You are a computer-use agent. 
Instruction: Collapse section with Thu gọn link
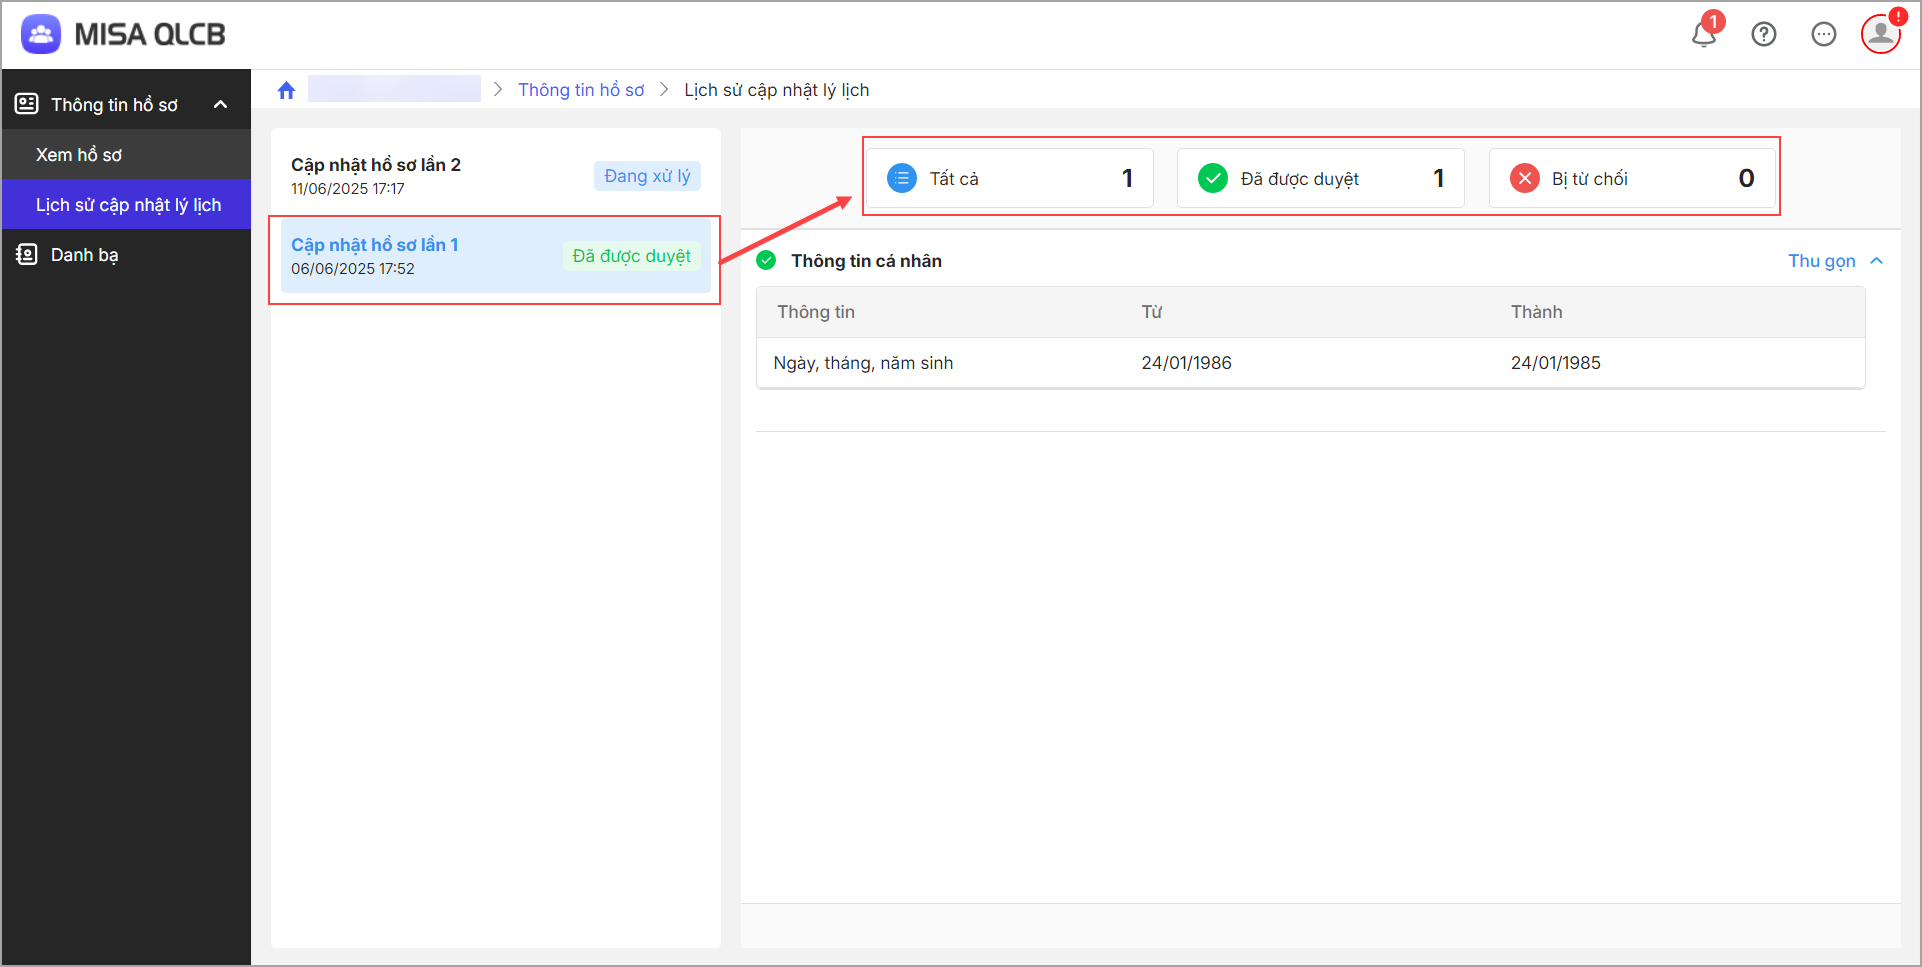[1821, 261]
